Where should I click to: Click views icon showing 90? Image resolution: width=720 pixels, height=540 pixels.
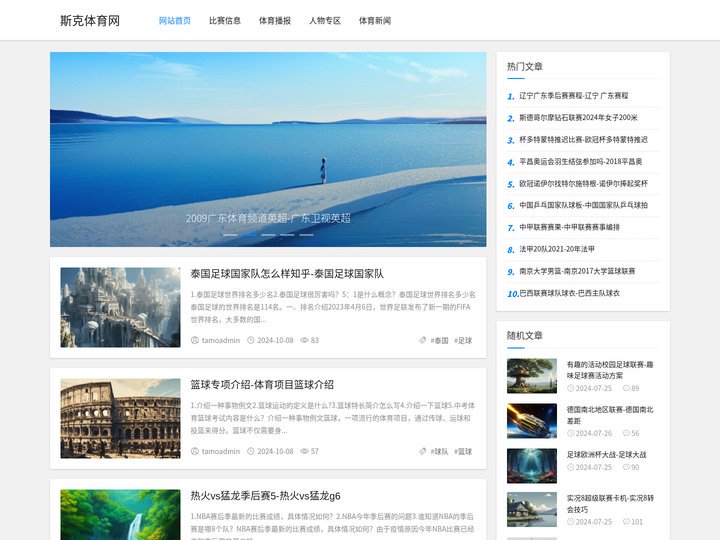click(x=626, y=467)
